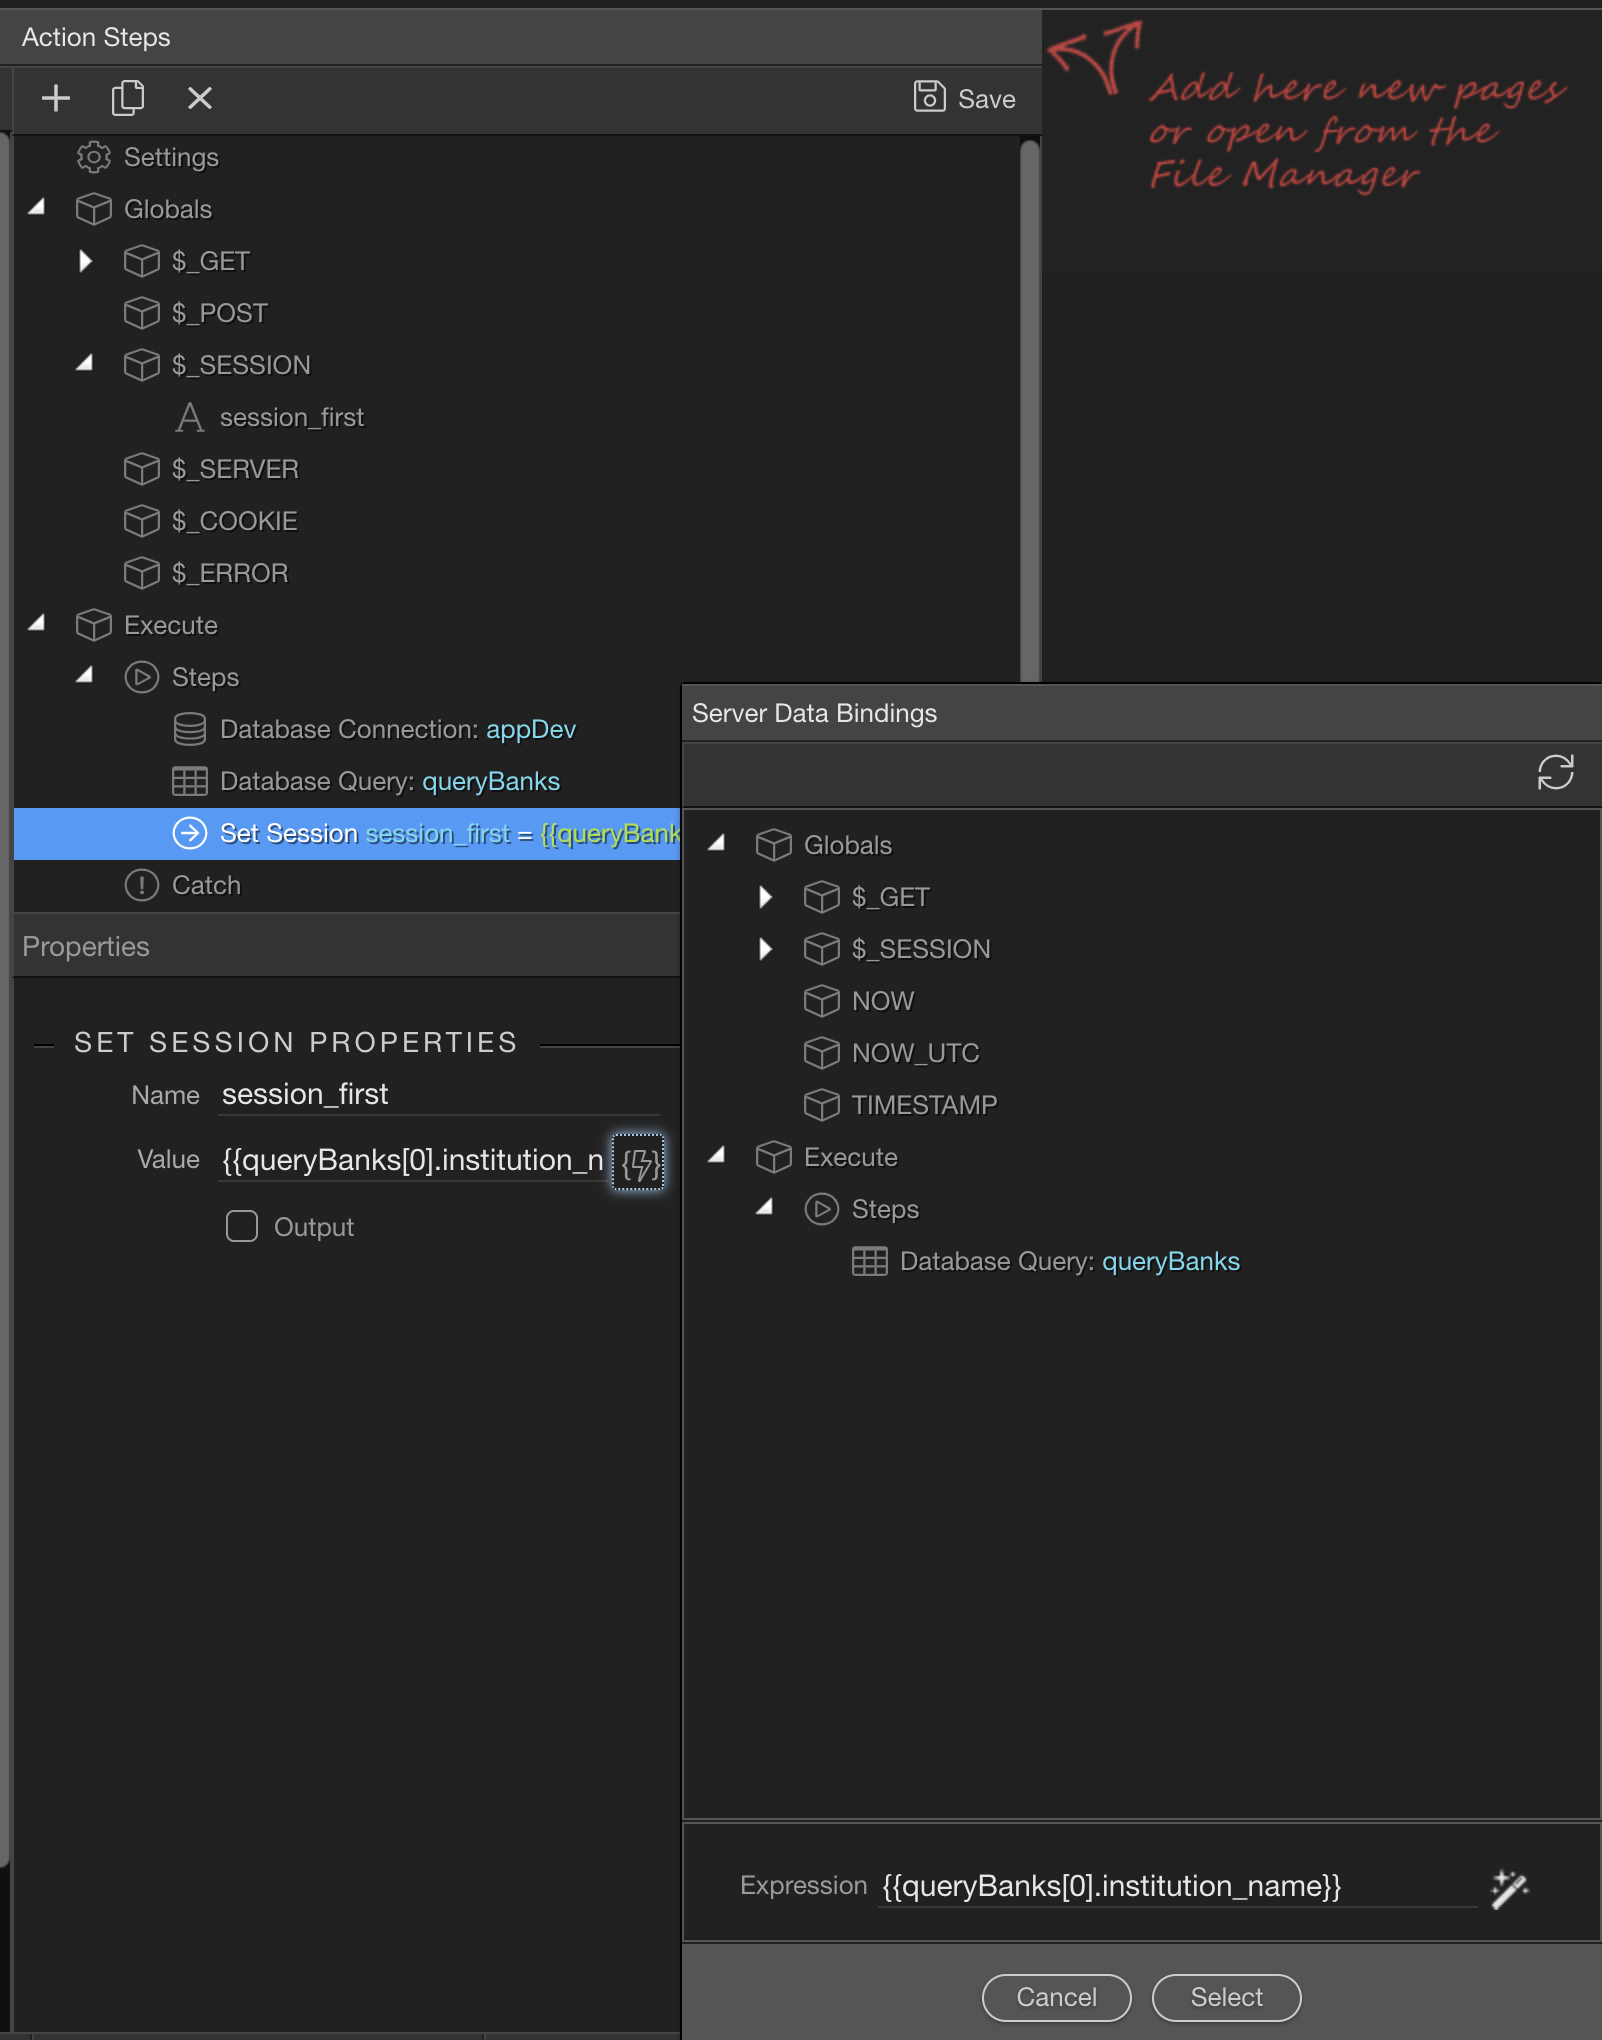The image size is (1602, 2040).
Task: Collapse the $_SESSION node in Action Steps
Action: click(x=85, y=364)
